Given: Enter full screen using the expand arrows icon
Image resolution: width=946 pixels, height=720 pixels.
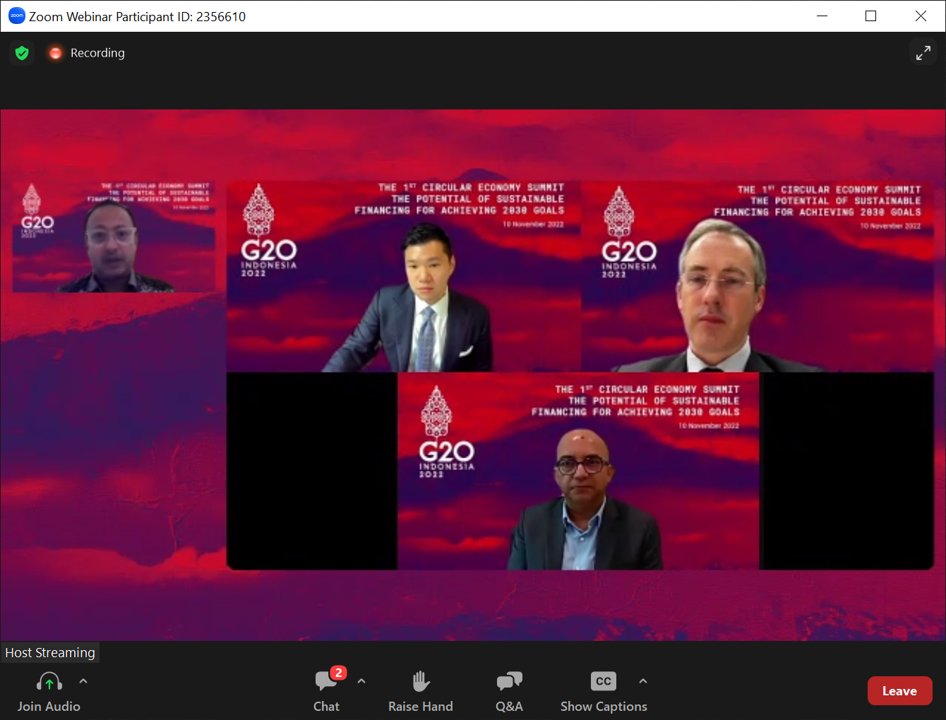Looking at the screenshot, I should 923,53.
